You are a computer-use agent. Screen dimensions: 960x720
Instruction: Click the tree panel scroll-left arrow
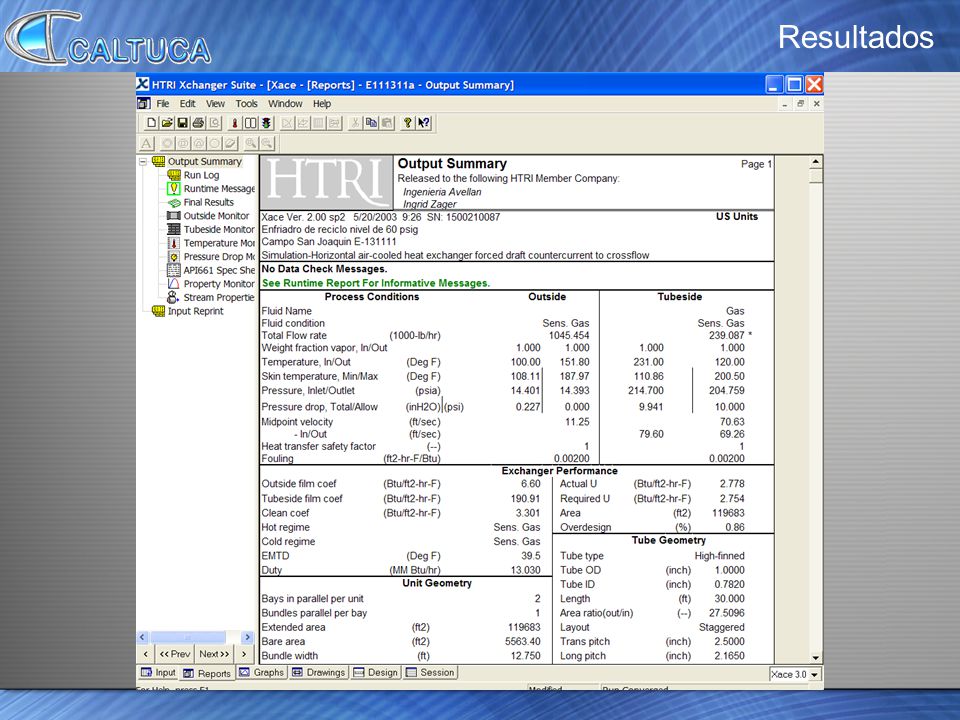point(142,637)
